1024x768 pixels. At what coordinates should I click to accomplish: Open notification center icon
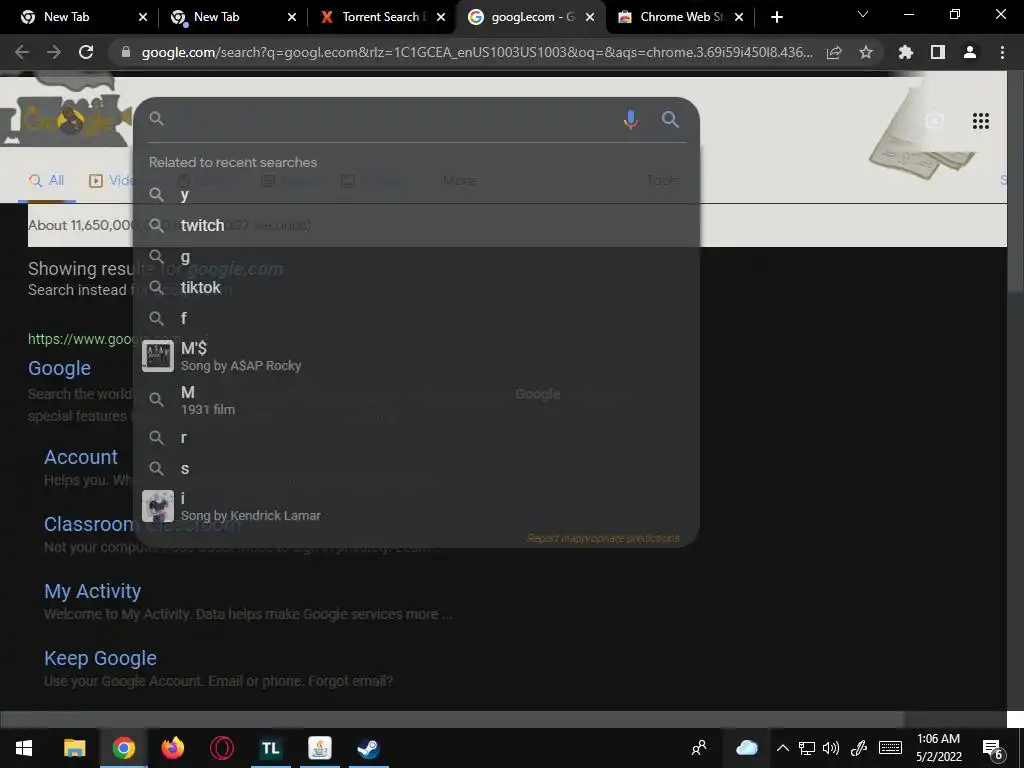pos(993,749)
